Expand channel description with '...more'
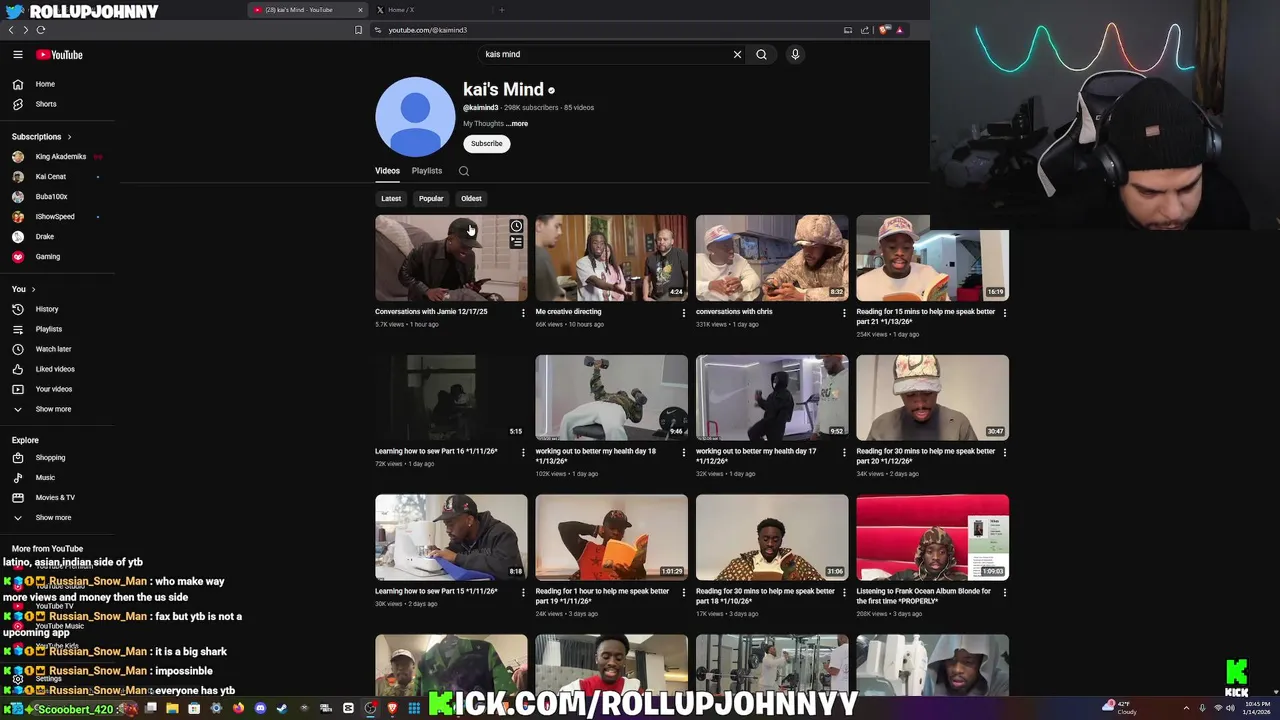Viewport: 1280px width, 720px height. click(x=517, y=124)
